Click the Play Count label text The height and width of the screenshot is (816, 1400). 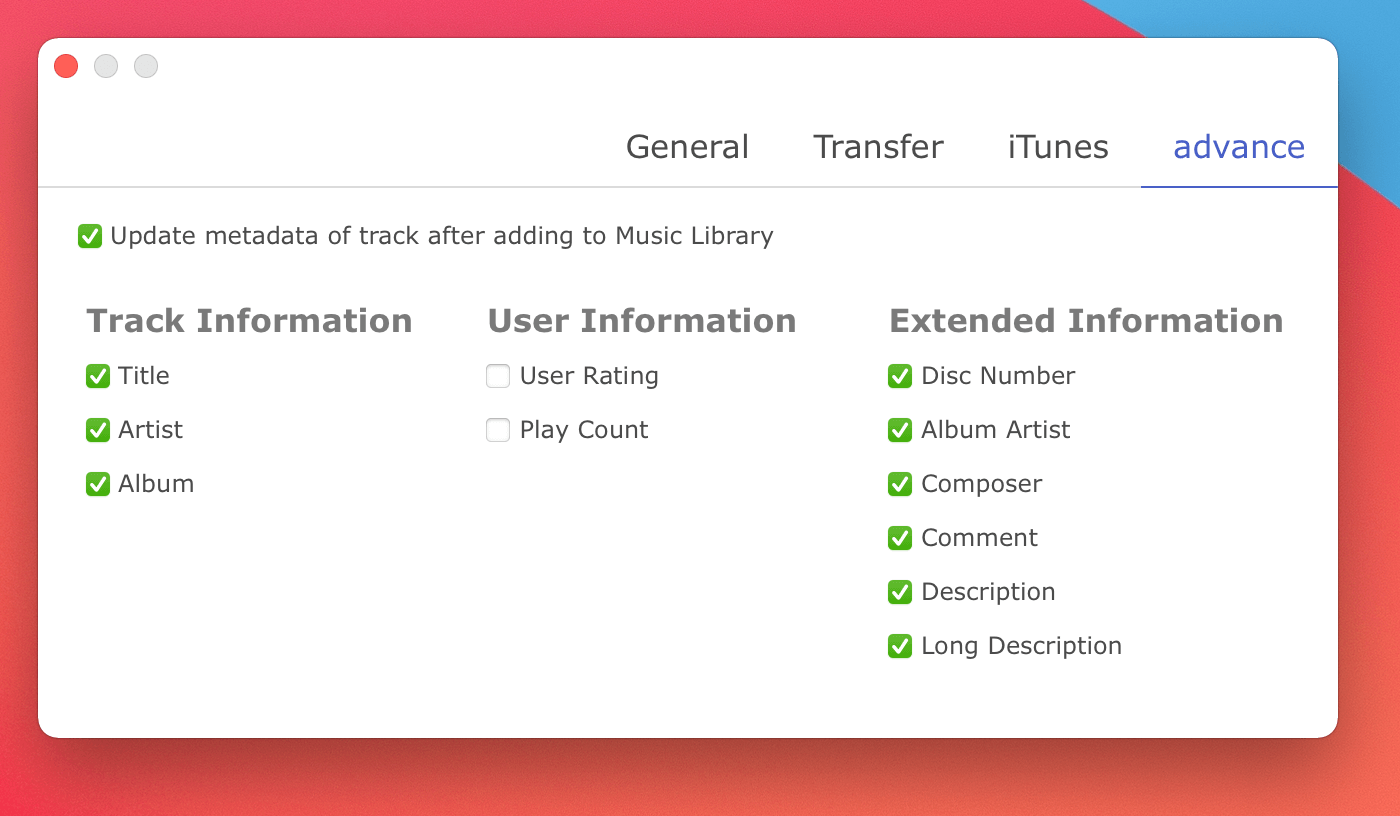tap(584, 430)
